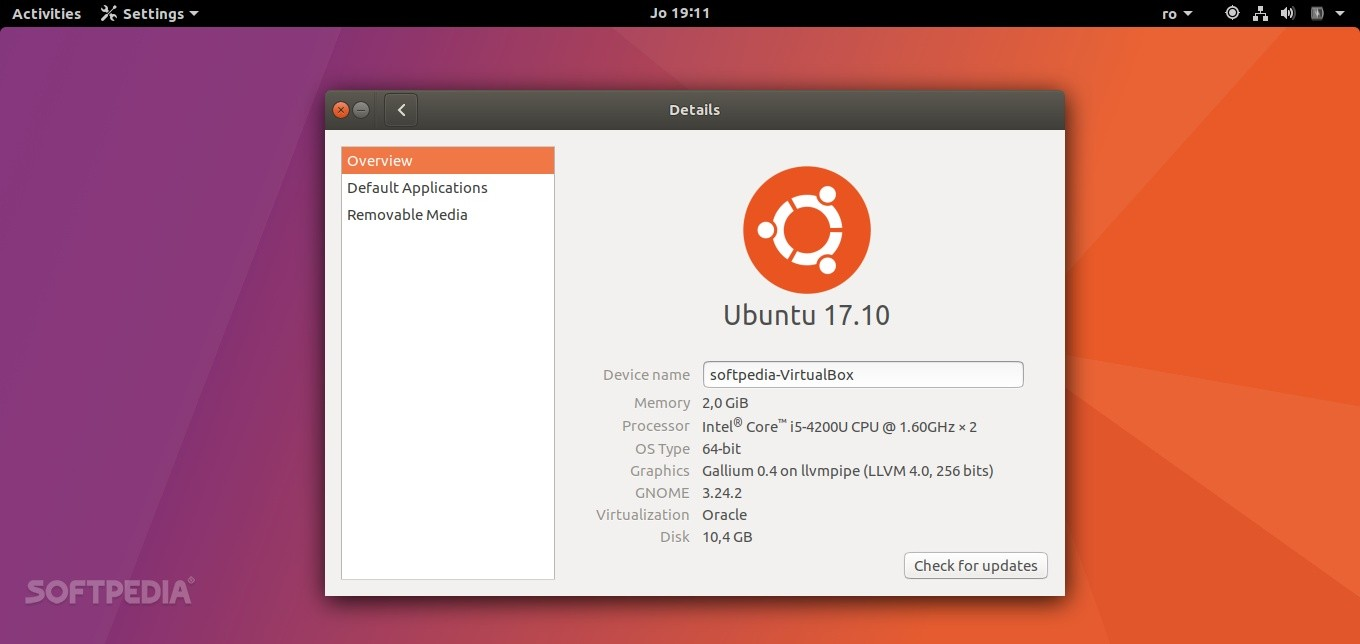1360x644 pixels.
Task: Click the Ubuntu 17.10 title text
Action: 807,315
